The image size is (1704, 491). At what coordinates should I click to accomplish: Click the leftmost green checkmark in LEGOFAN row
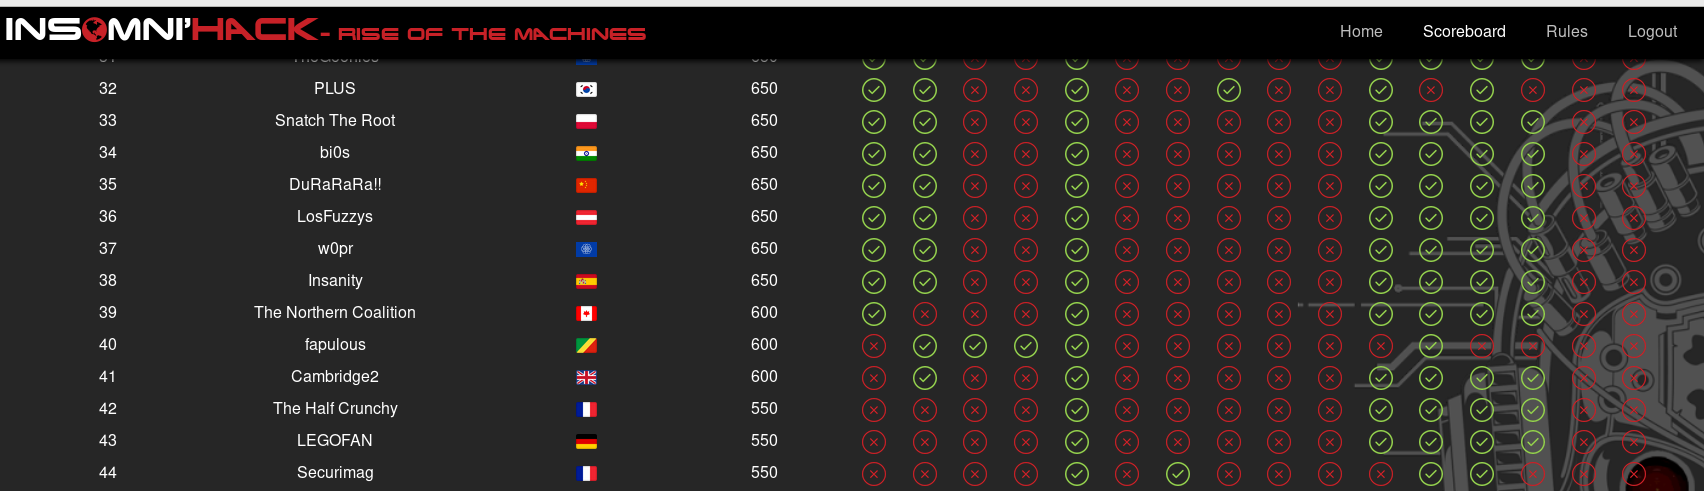click(x=1077, y=442)
